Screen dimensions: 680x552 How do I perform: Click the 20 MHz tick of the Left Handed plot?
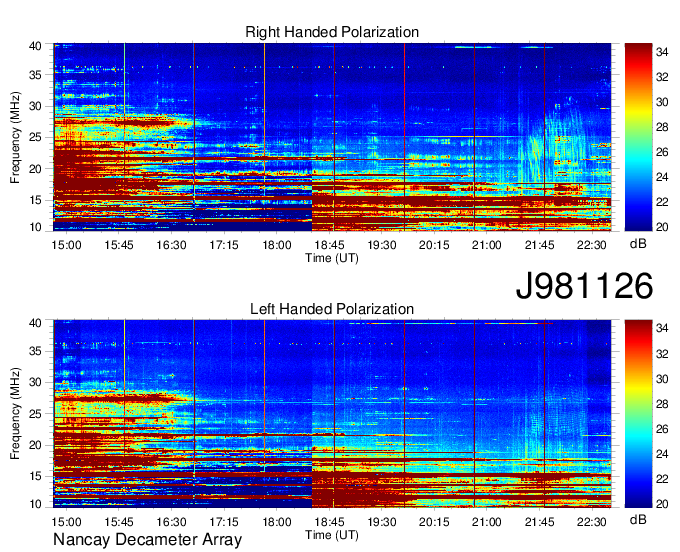[x=35, y=445]
